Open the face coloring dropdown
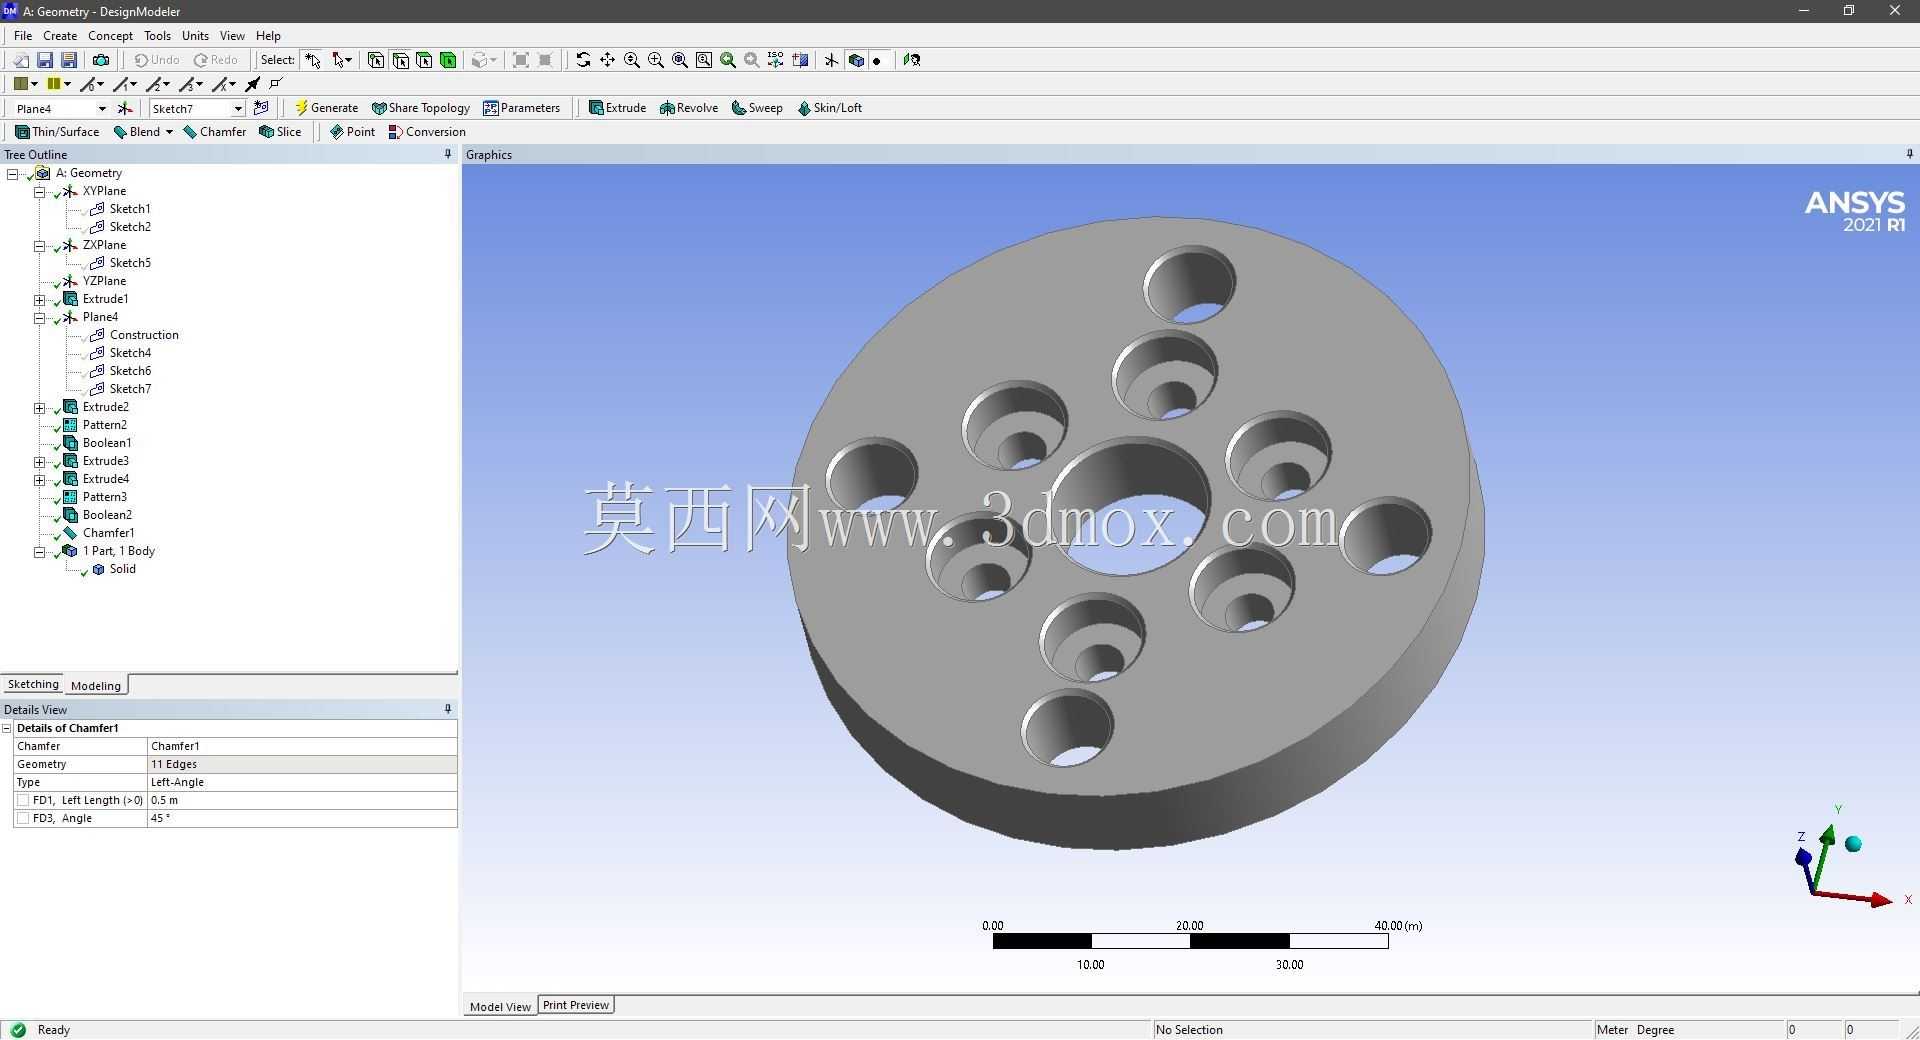The width and height of the screenshot is (1920, 1040). click(34, 84)
